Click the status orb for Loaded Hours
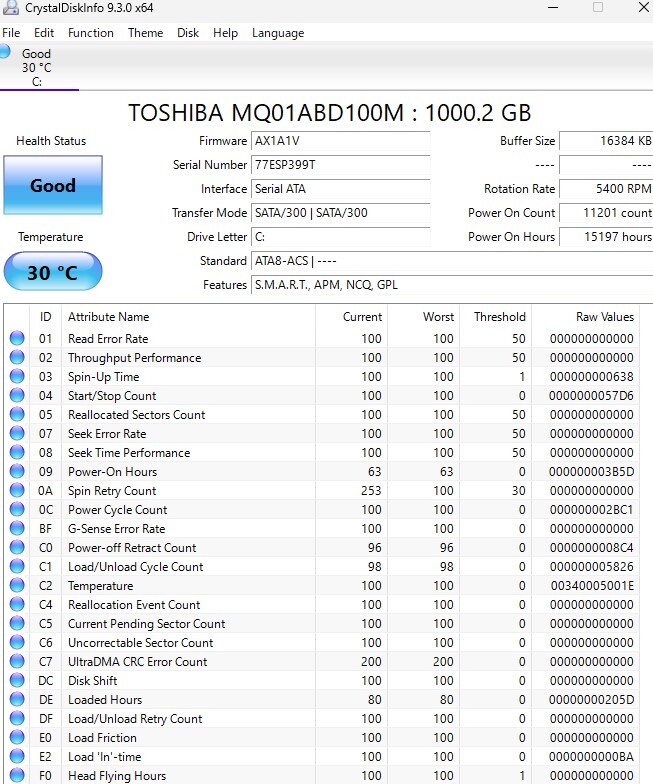This screenshot has height=784, width=653. [x=17, y=700]
